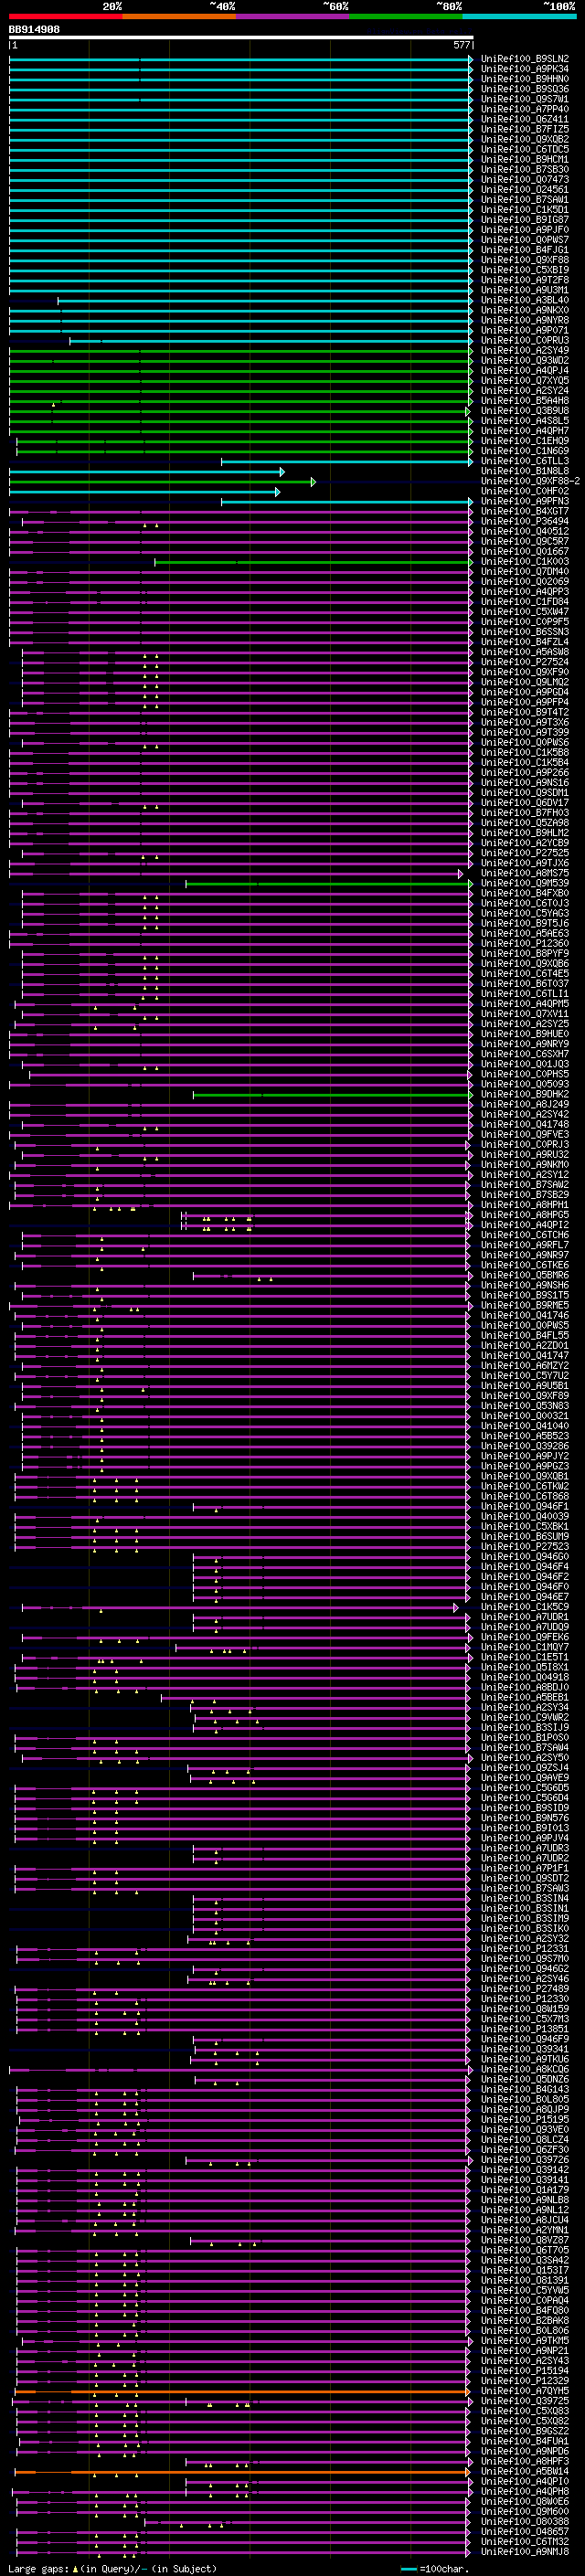Select hit UniRef100_Q39725

pos(525,2400)
